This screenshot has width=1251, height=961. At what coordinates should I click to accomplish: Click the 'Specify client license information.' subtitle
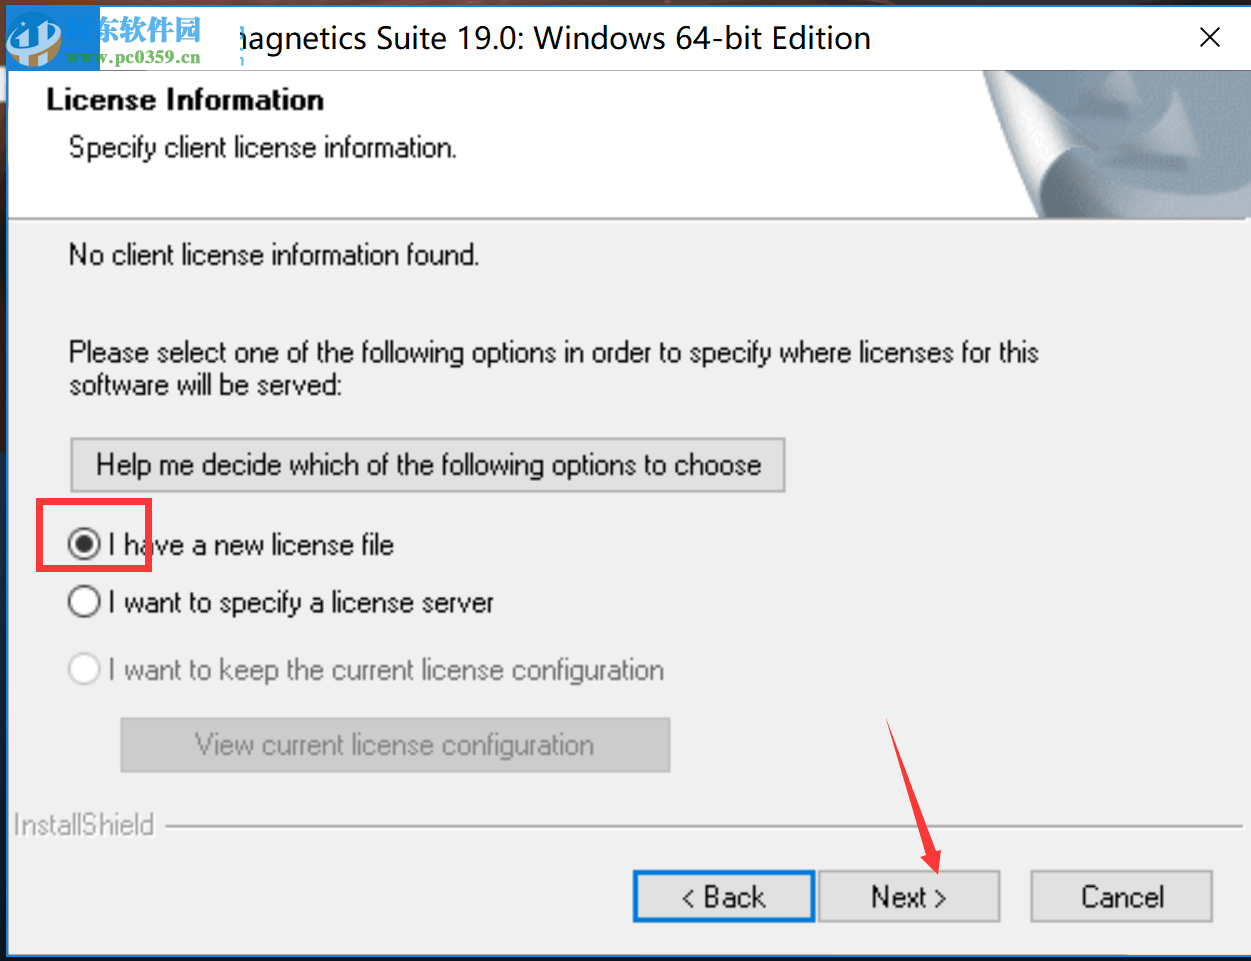(262, 148)
